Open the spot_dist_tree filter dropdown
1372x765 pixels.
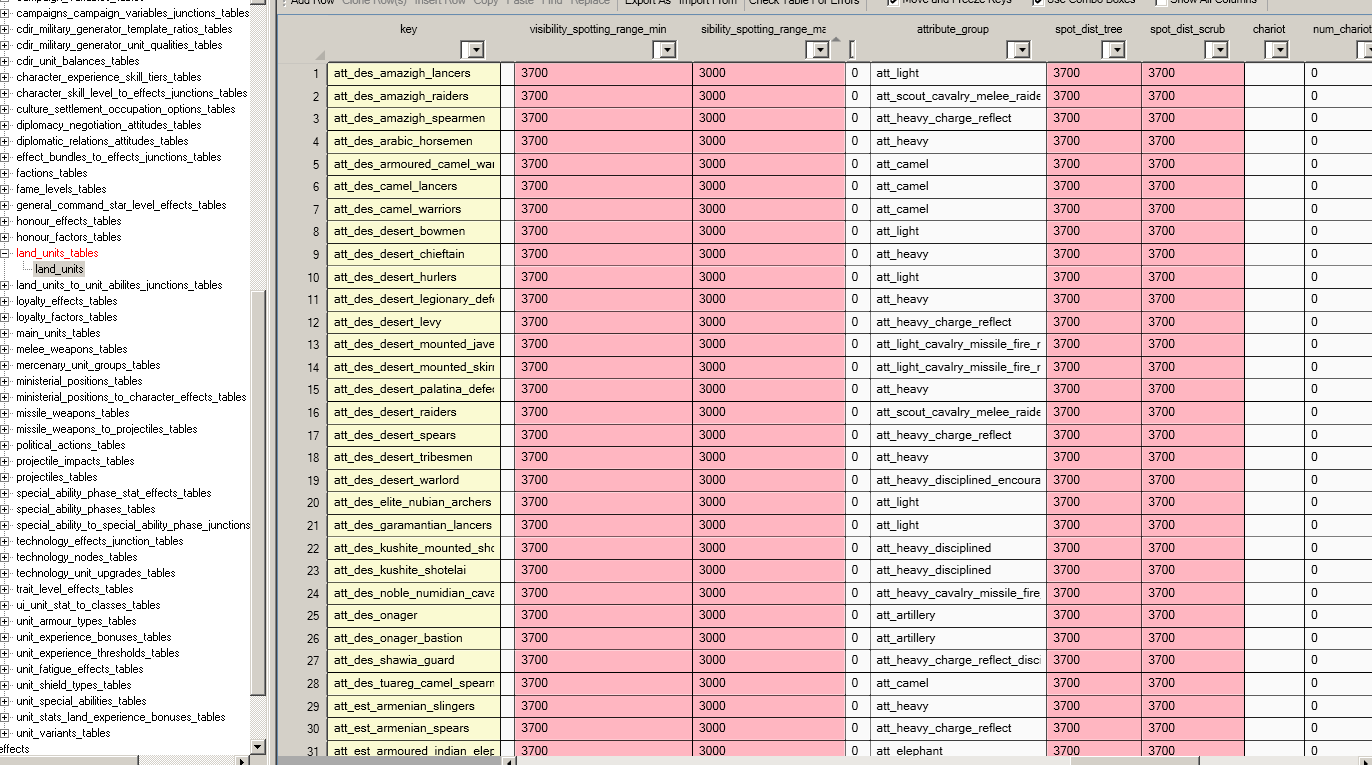click(1113, 50)
